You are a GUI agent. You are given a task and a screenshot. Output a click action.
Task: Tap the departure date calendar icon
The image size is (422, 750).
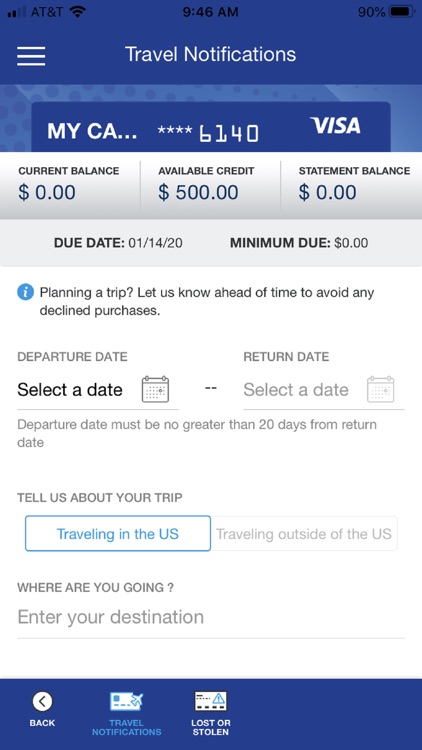pyautogui.click(x=155, y=389)
